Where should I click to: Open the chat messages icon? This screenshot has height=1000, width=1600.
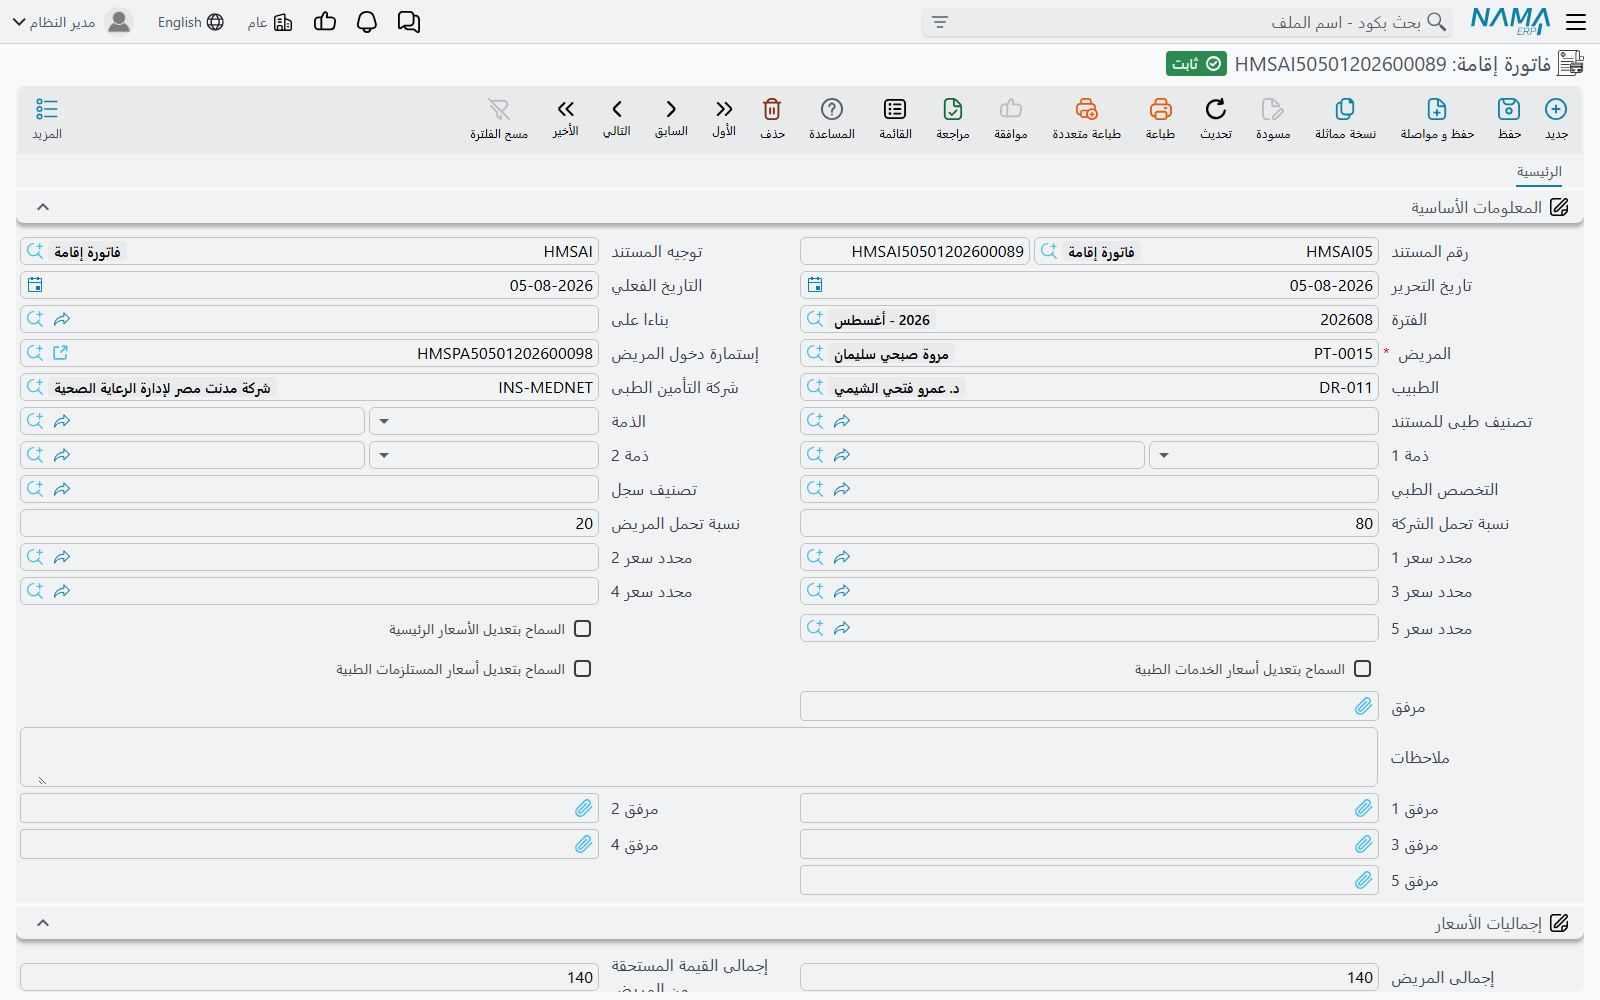pos(409,22)
